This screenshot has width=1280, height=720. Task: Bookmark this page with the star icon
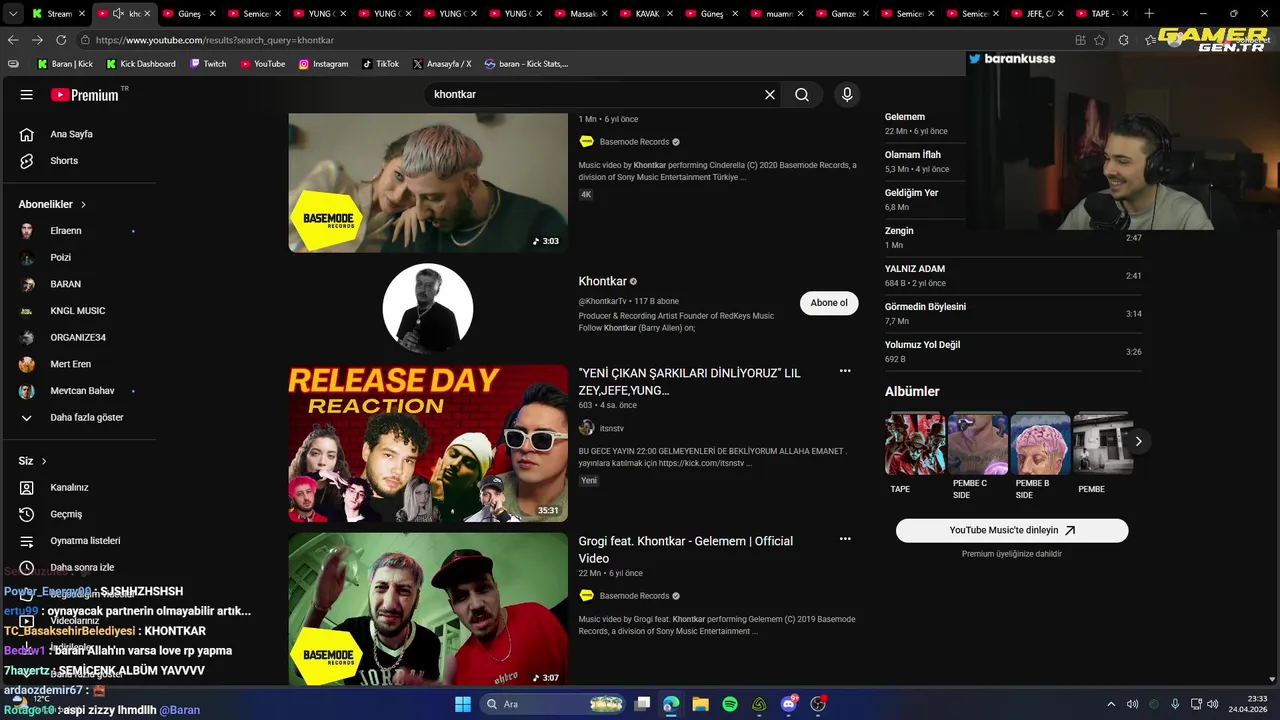pos(1099,40)
